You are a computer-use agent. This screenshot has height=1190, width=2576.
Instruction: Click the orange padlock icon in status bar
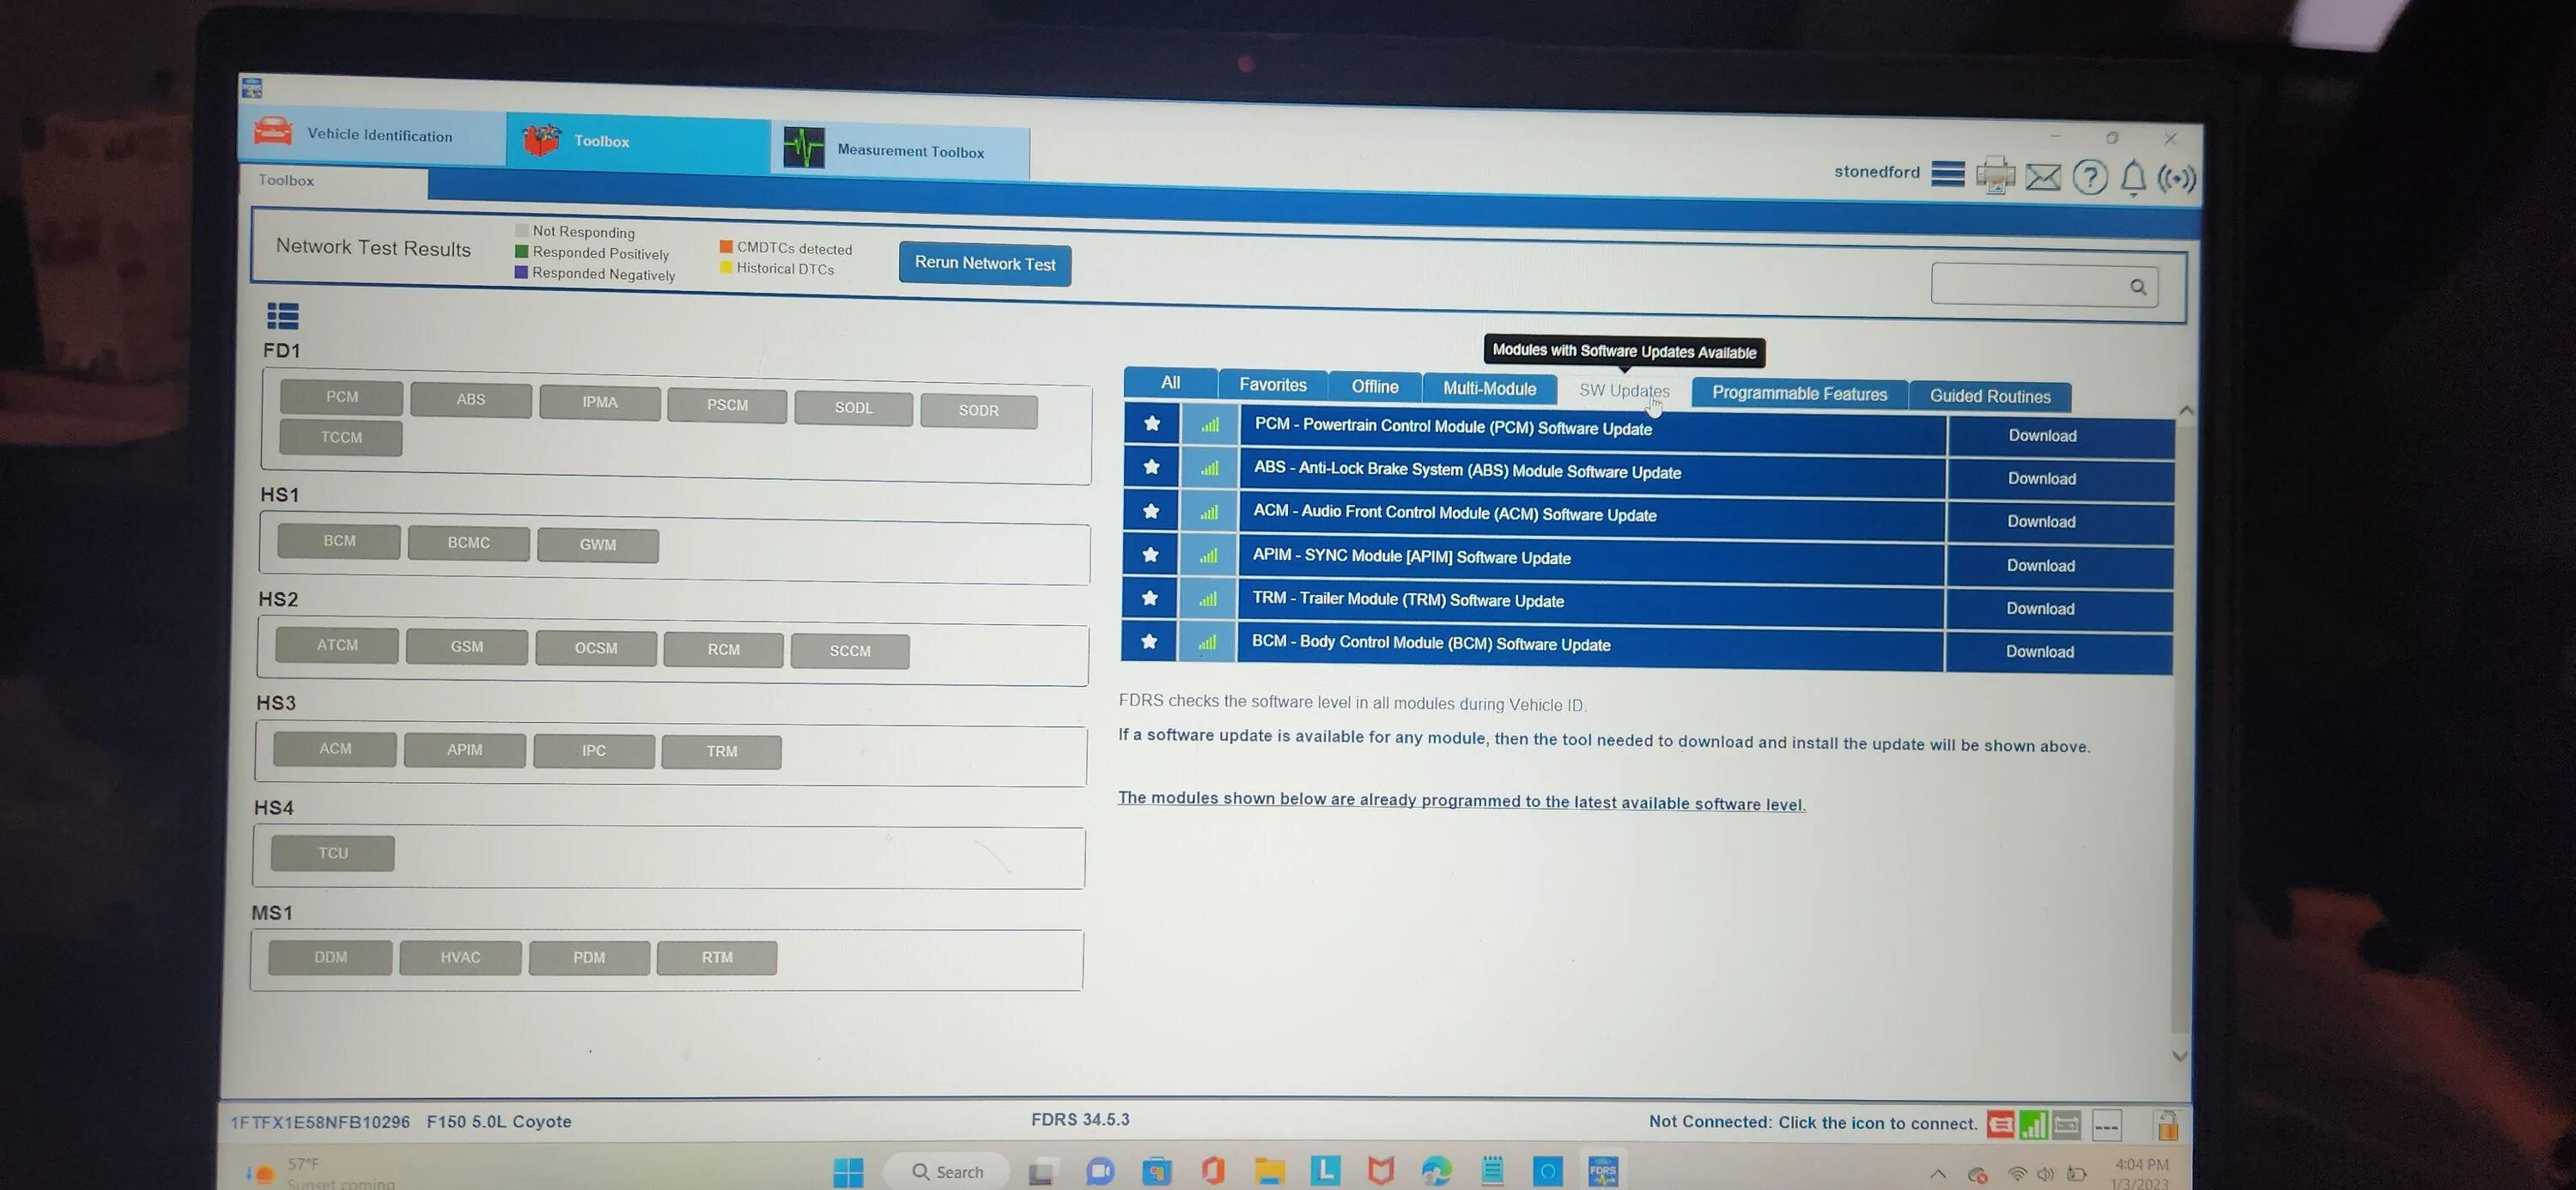[2167, 1126]
